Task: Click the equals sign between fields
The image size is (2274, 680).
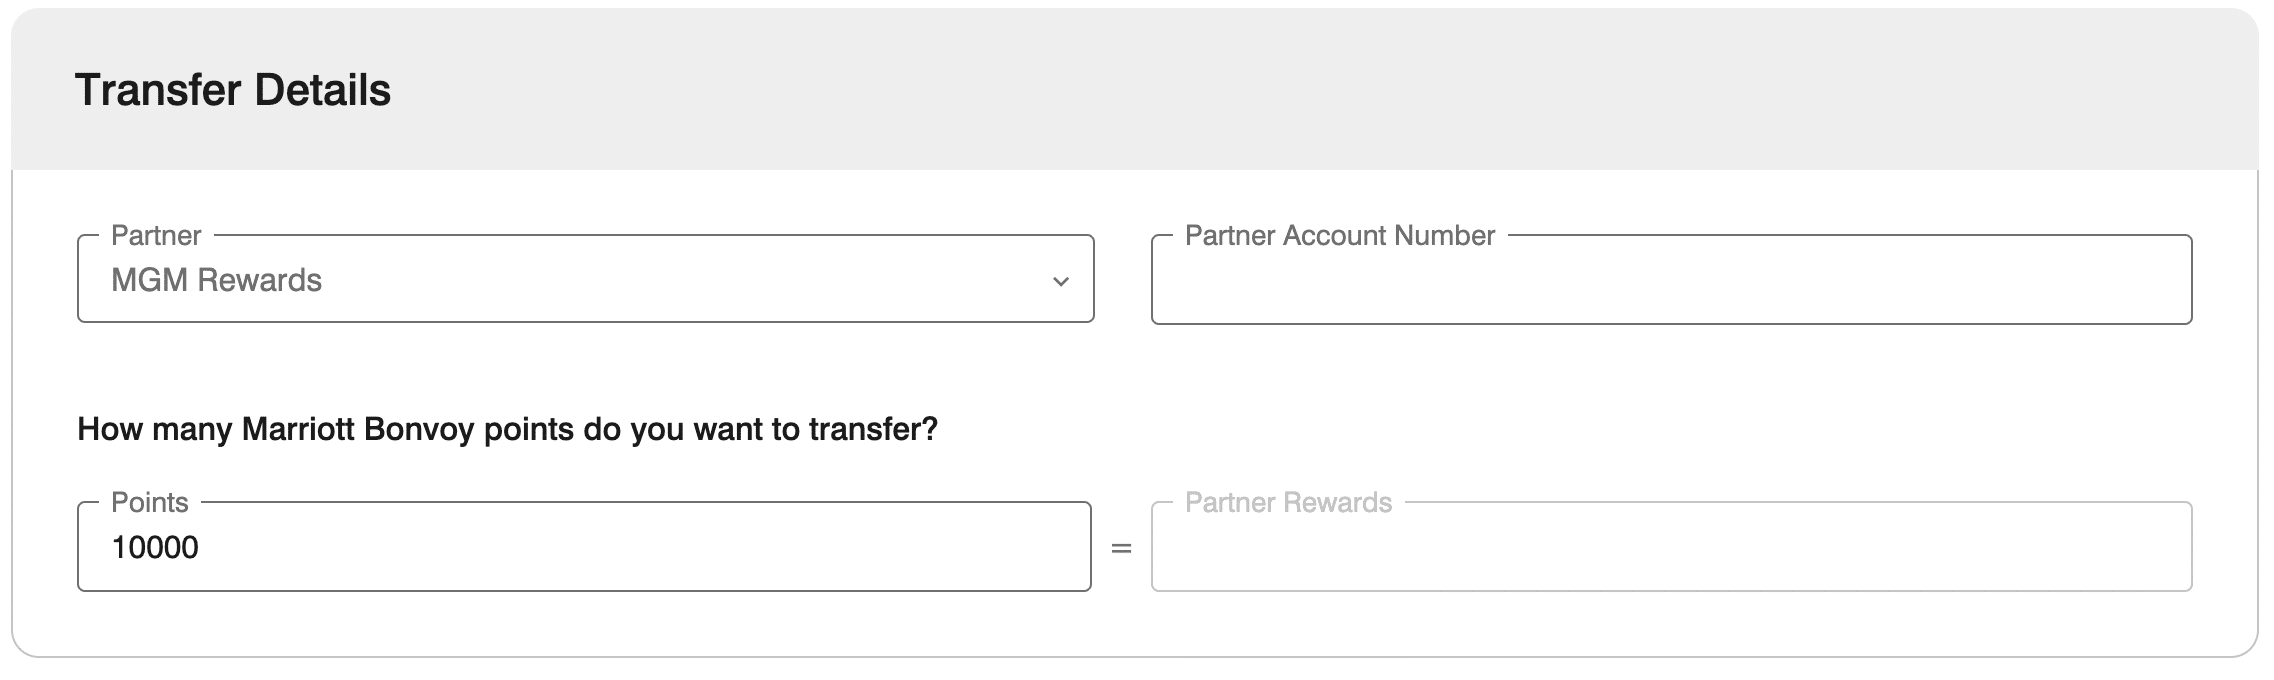Action: pyautogui.click(x=1121, y=549)
